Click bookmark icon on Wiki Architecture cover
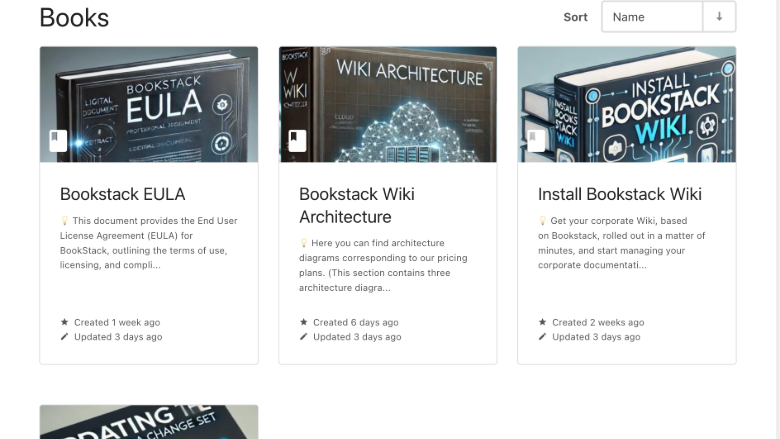 (x=297, y=141)
